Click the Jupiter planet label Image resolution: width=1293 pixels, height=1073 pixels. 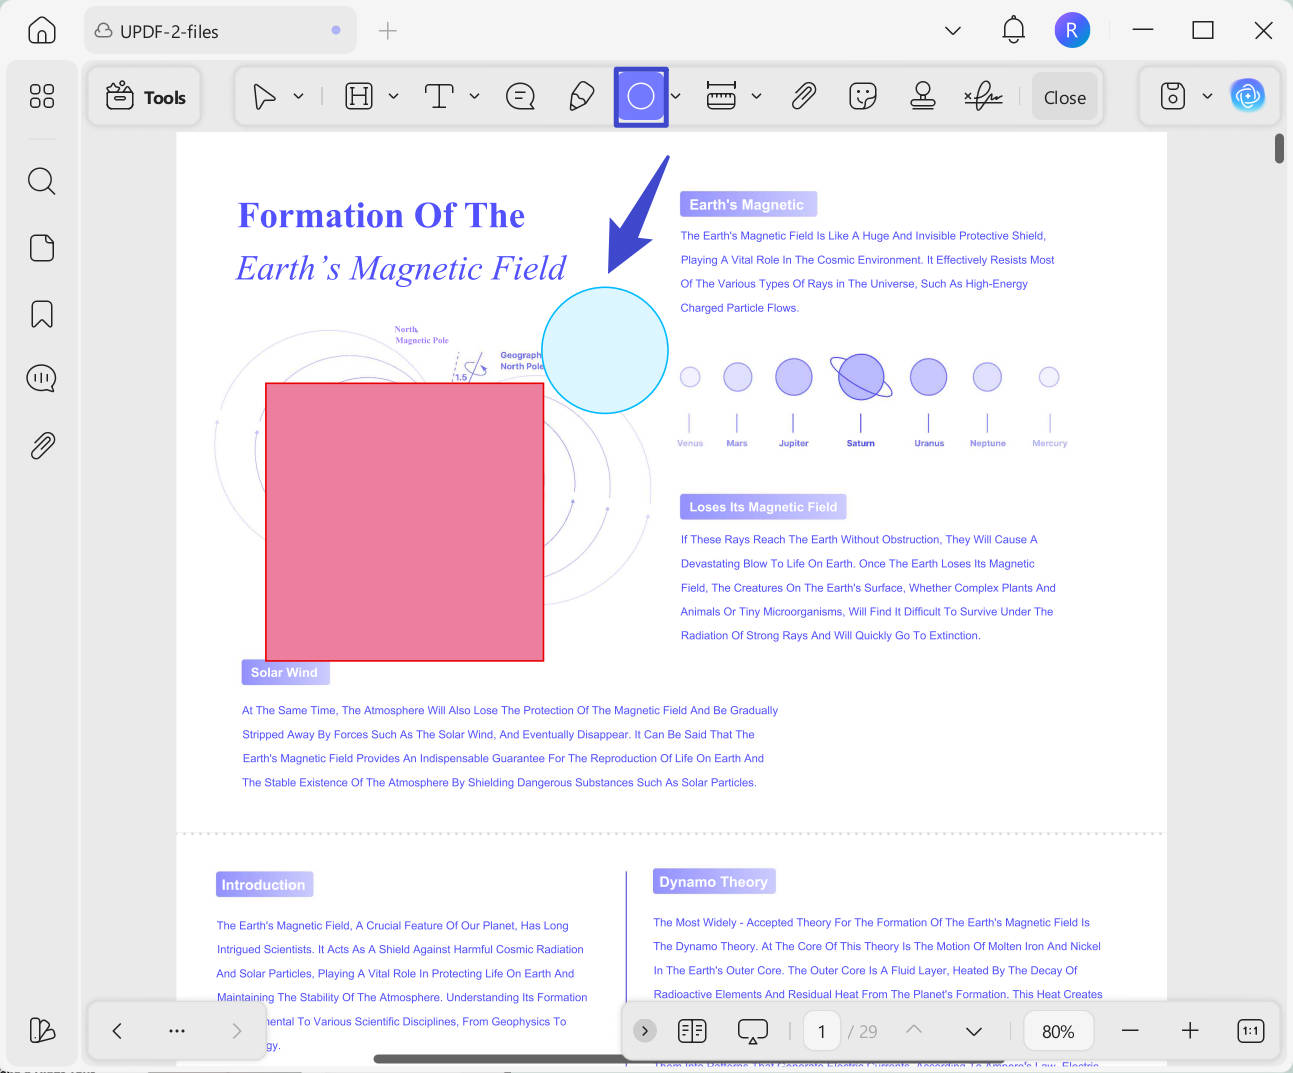click(x=794, y=443)
